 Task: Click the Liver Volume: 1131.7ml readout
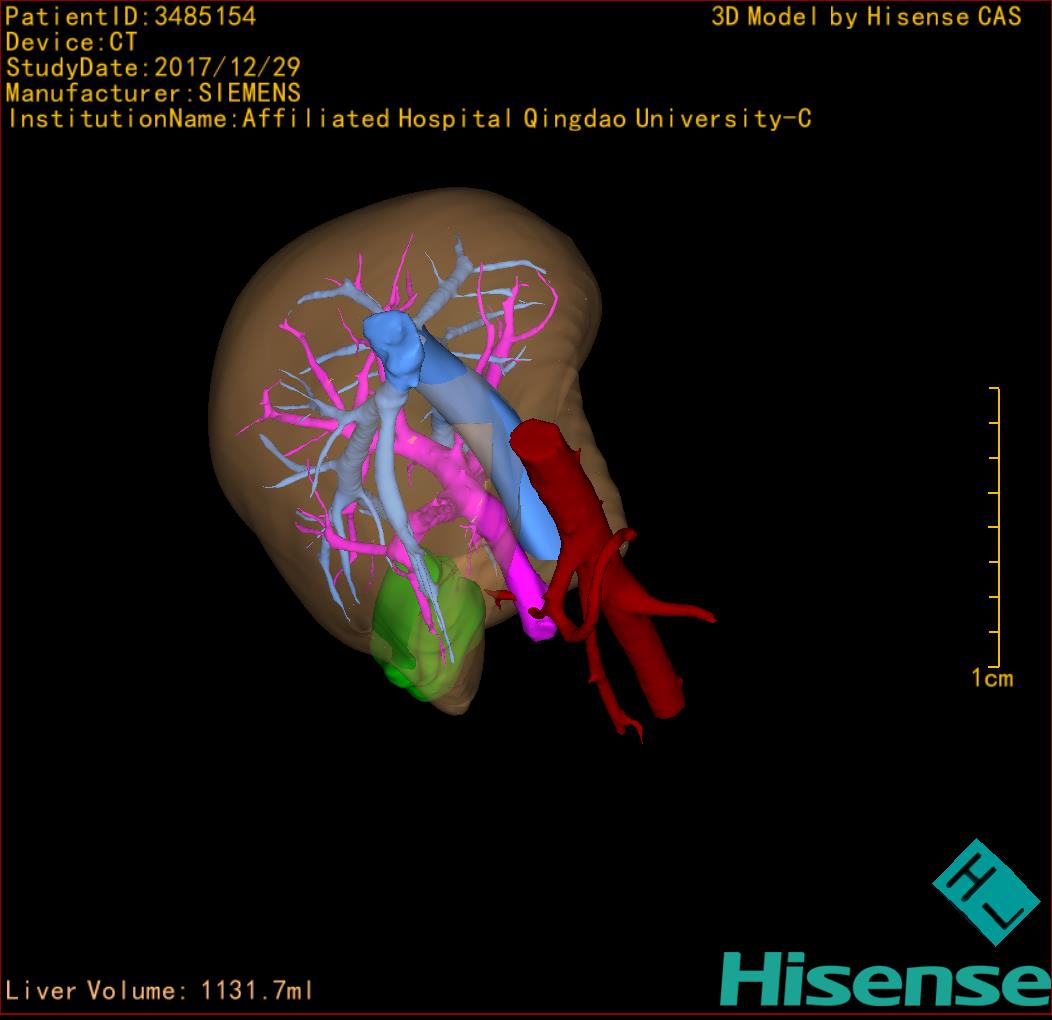(x=160, y=991)
